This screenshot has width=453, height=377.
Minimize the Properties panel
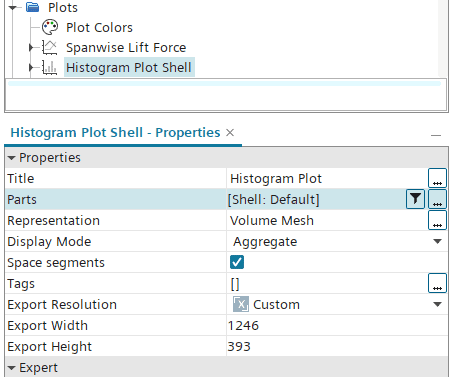tap(436, 135)
